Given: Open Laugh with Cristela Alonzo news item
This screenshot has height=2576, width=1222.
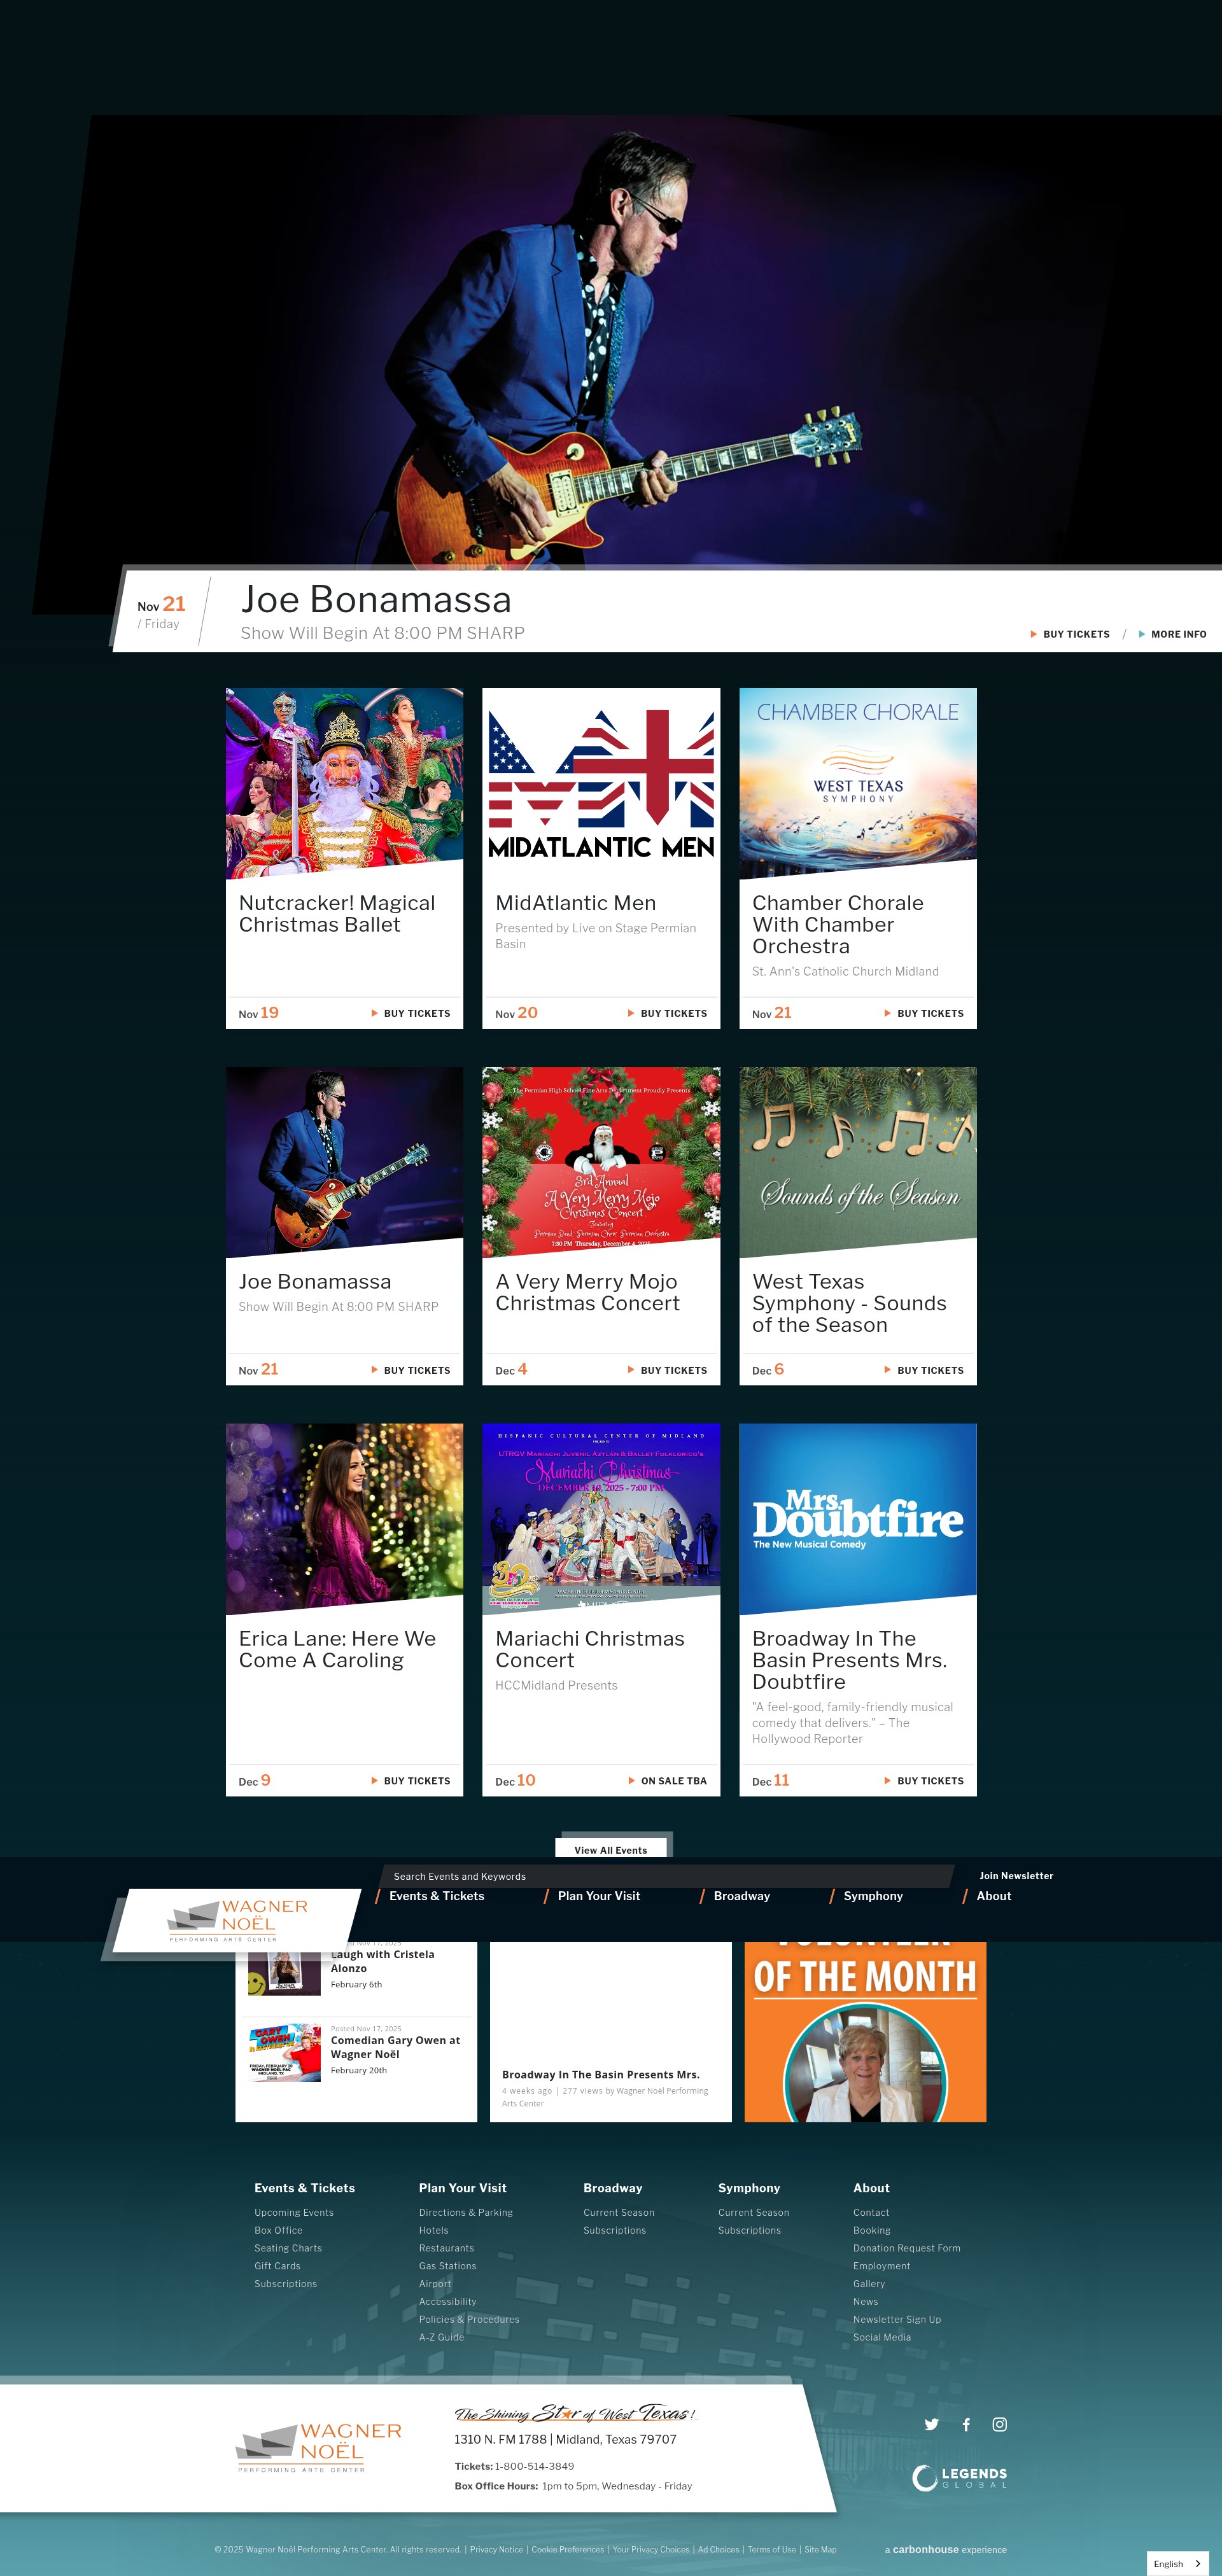Looking at the screenshot, I should tap(382, 1961).
